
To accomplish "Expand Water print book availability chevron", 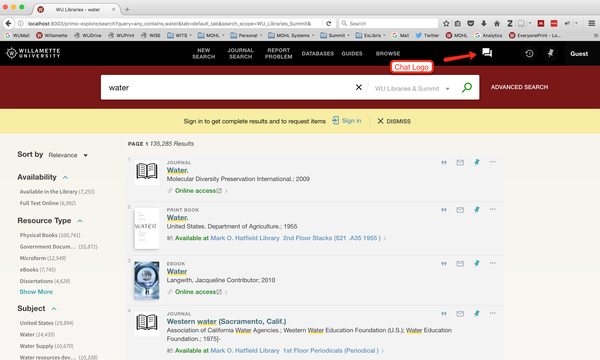I will coord(385,238).
